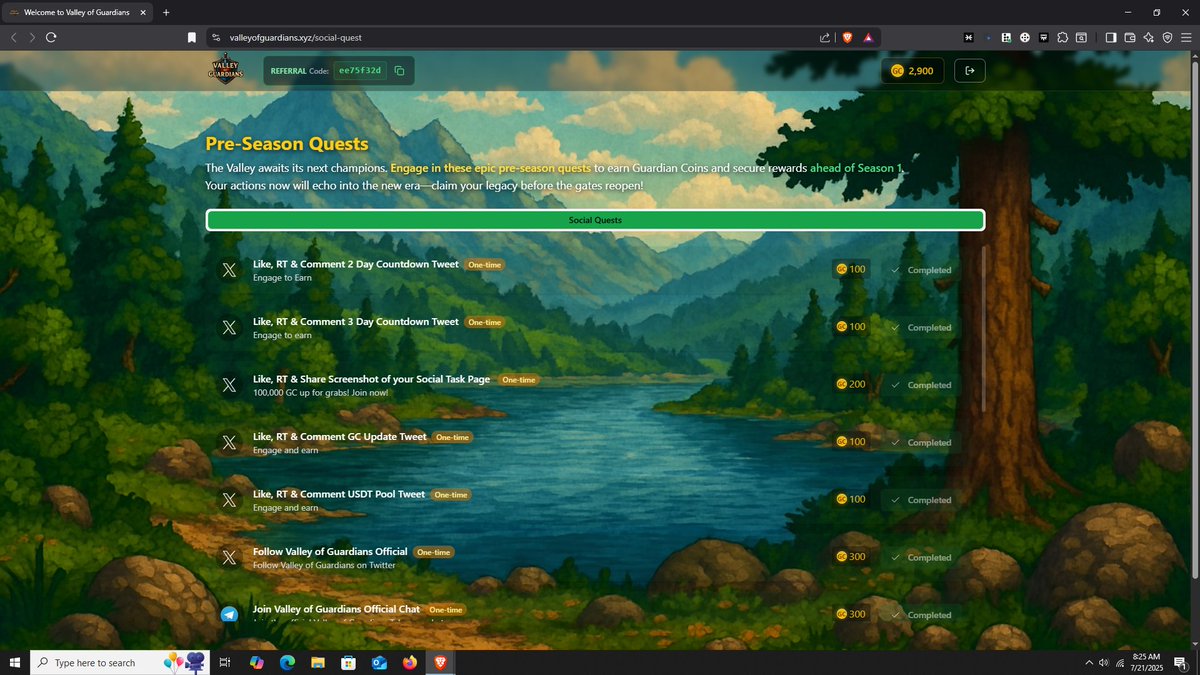Open the Brave Wallet icon
Viewport: 1200px width, 675px height.
tap(1130, 38)
